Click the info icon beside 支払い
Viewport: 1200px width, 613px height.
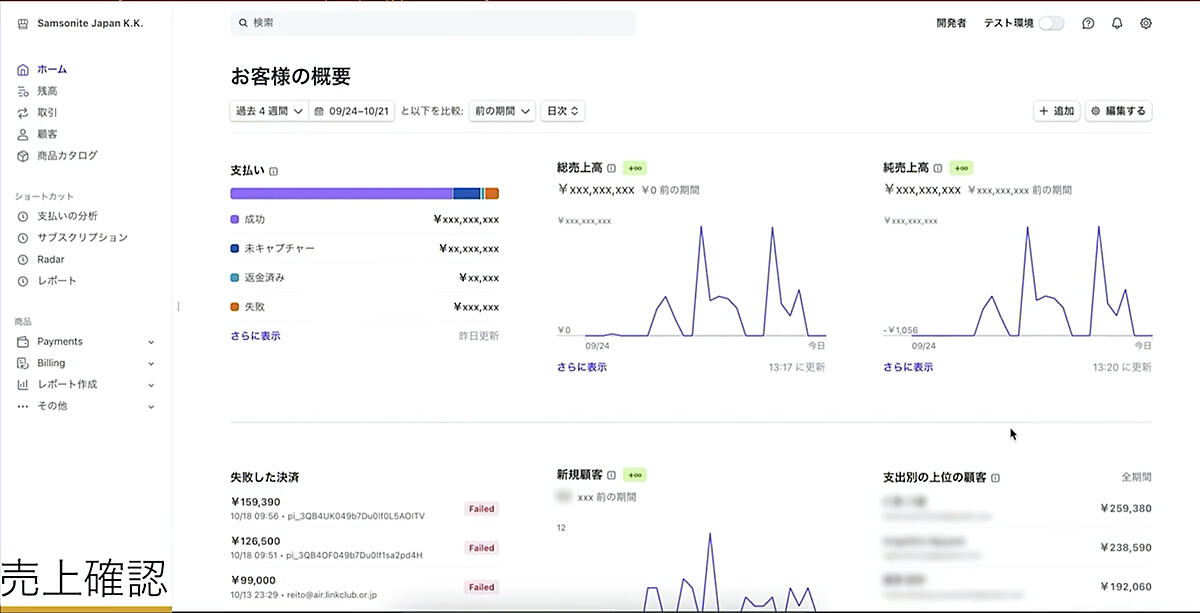tap(274, 171)
